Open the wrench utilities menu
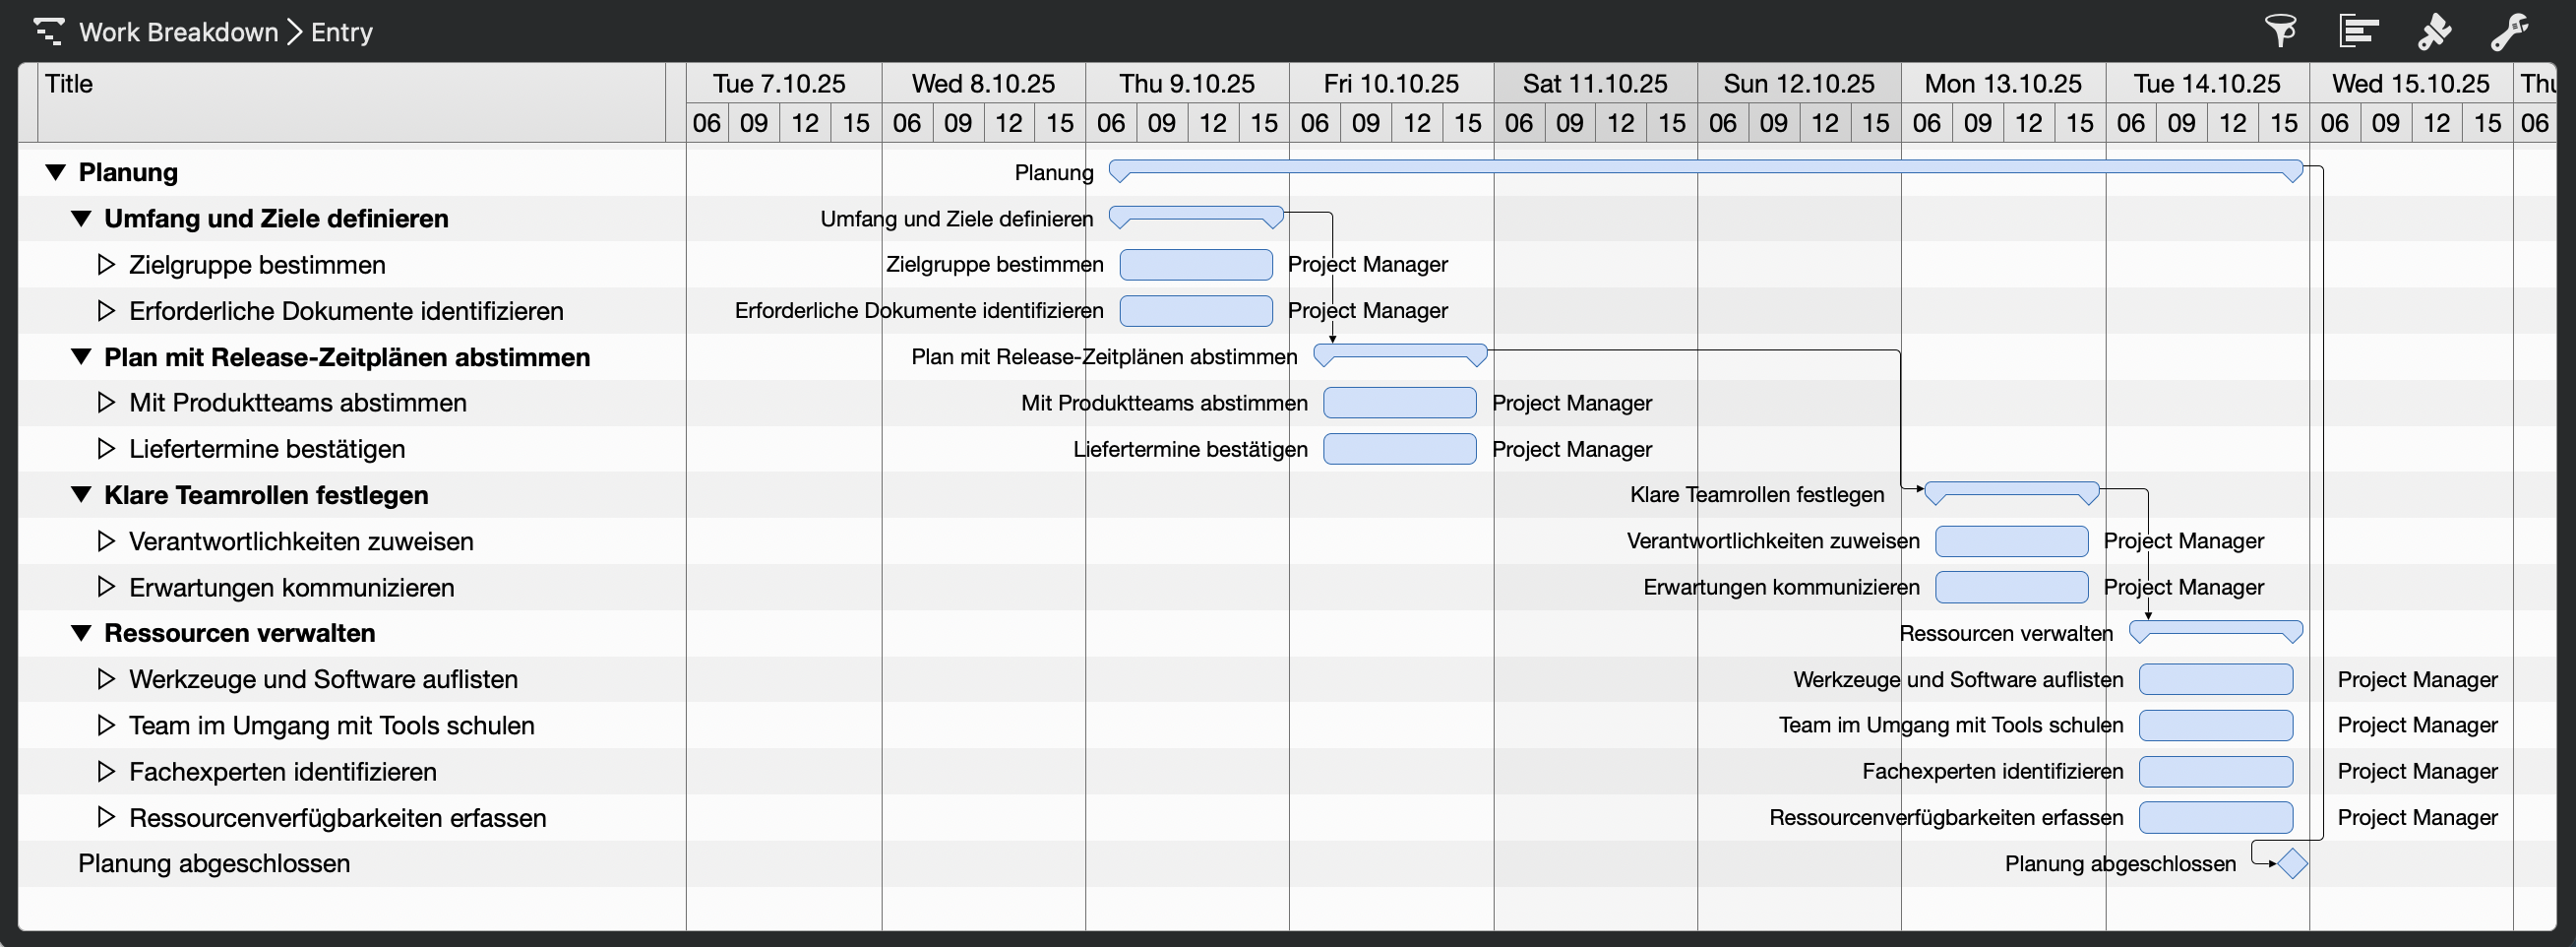 pos(2511,31)
